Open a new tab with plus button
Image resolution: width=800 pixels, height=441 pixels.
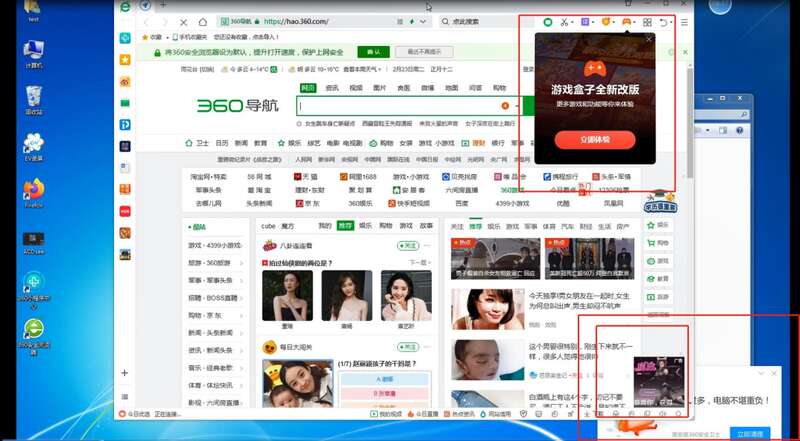[x=163, y=5]
